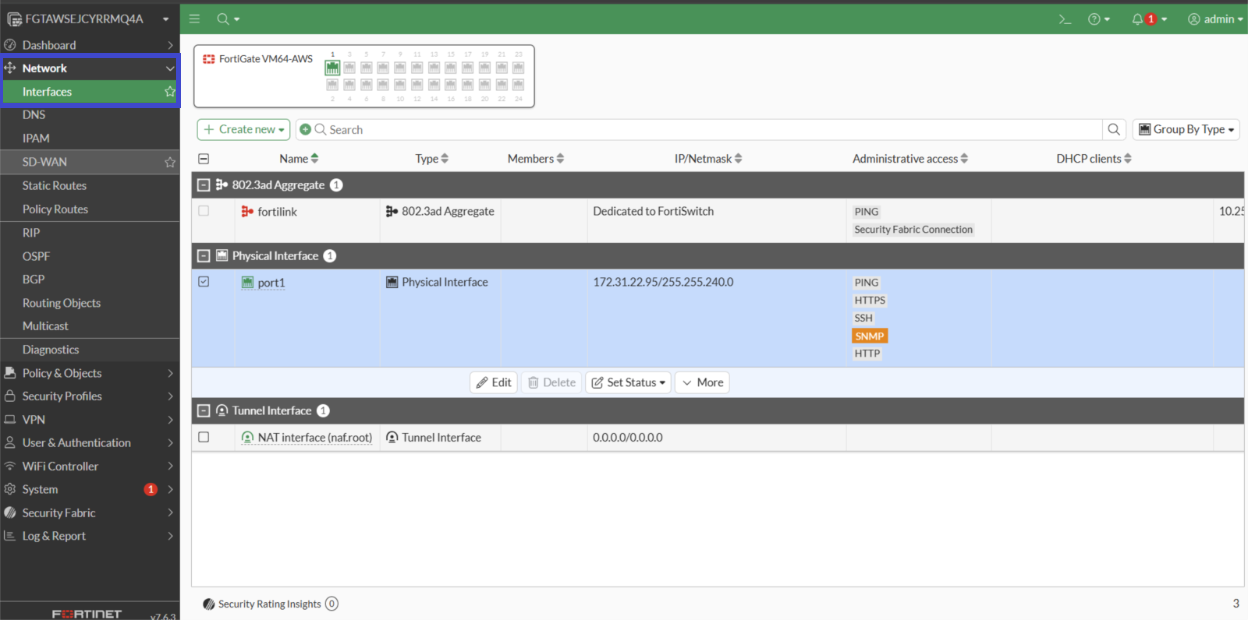Open the CLI console icon
The image size is (1248, 620).
pos(1065,19)
